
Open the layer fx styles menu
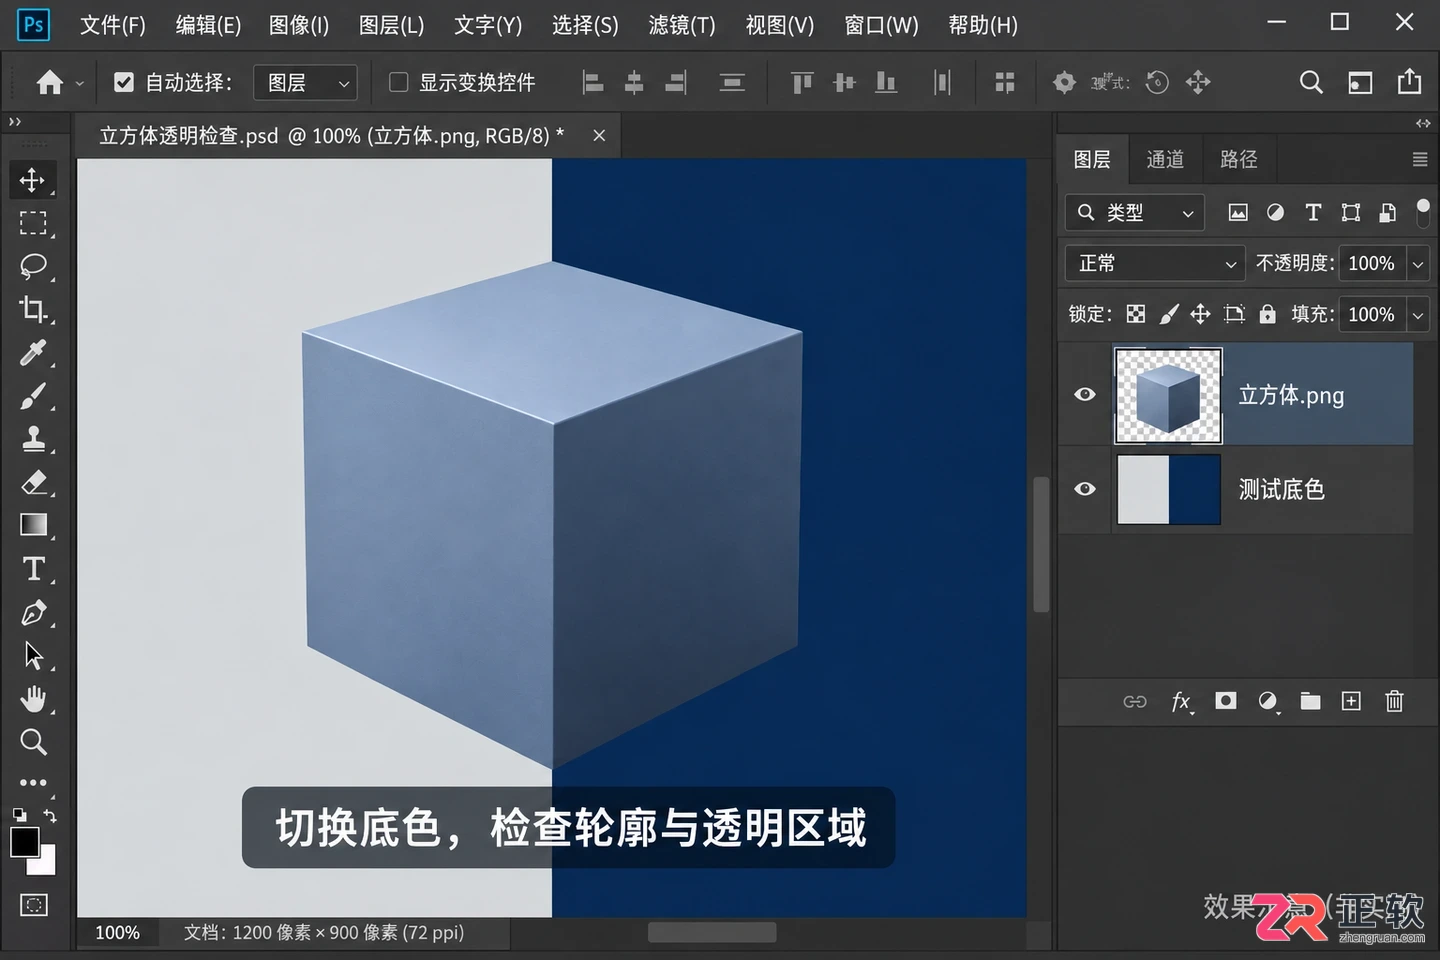(1181, 701)
